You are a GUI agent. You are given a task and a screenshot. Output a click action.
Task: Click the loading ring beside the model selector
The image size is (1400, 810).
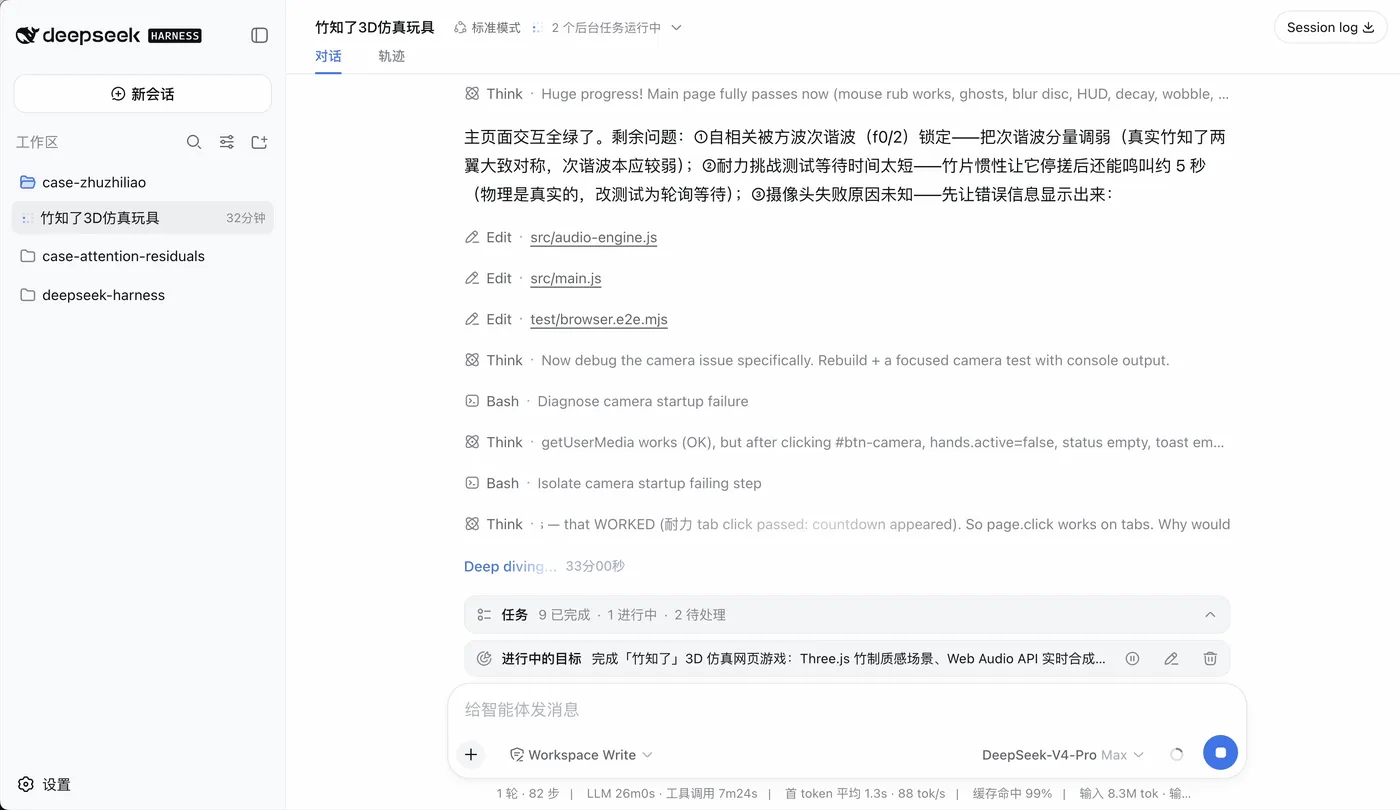point(1176,755)
